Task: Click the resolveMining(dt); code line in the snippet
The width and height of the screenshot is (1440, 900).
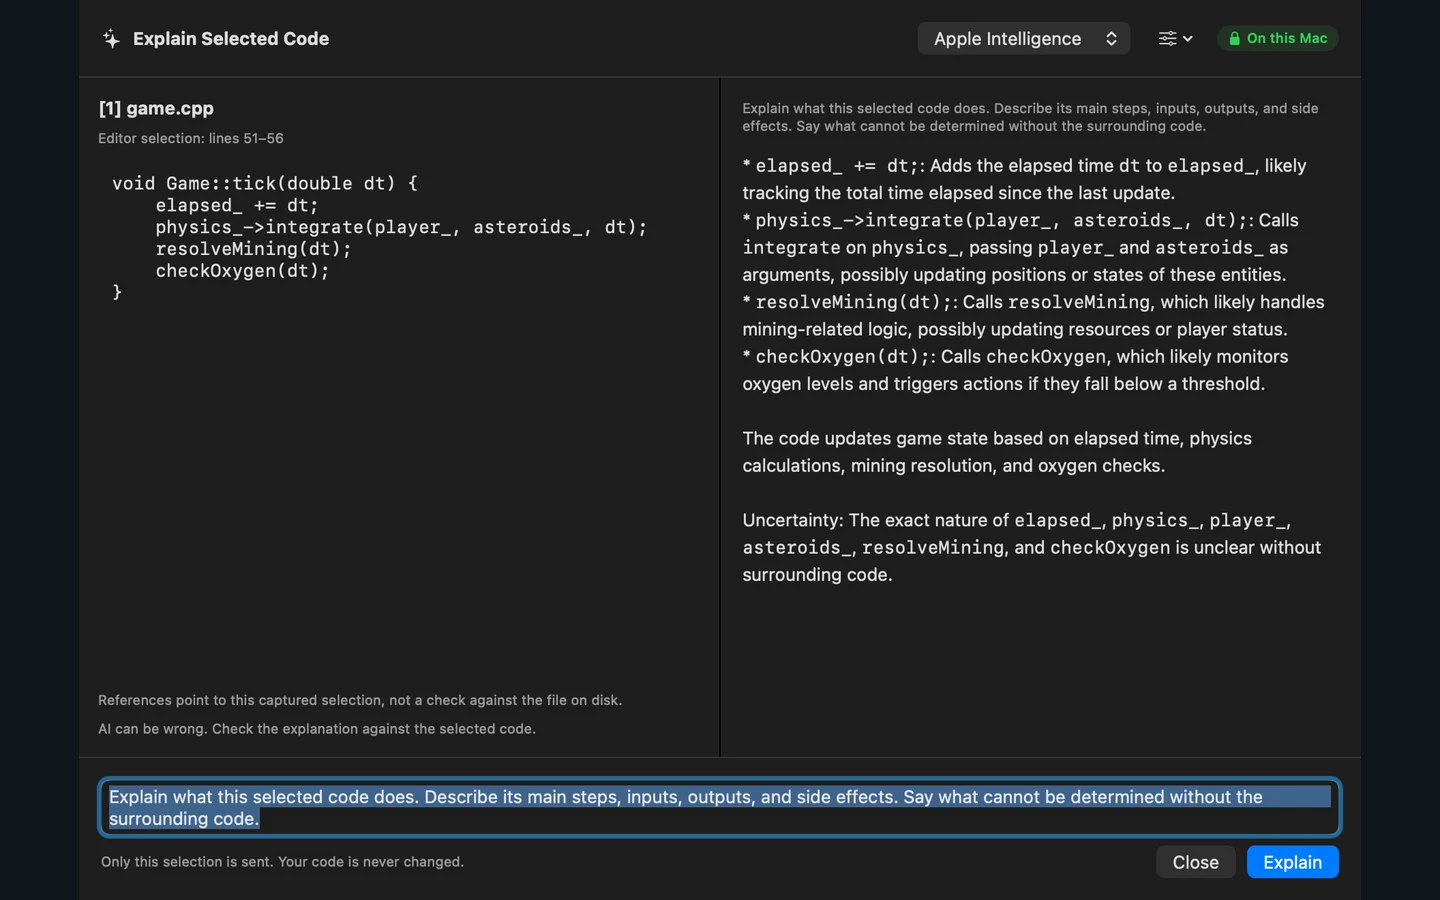Action: [x=254, y=249]
